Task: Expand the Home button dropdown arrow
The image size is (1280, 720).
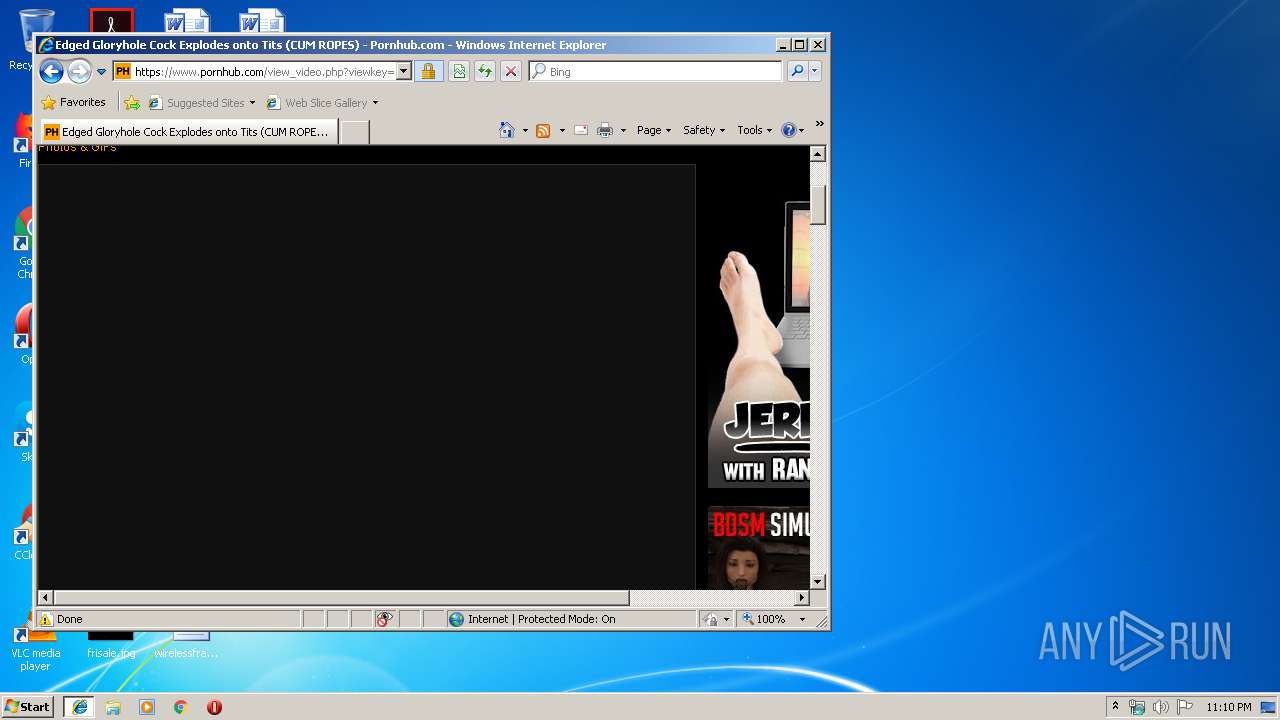Action: point(525,130)
